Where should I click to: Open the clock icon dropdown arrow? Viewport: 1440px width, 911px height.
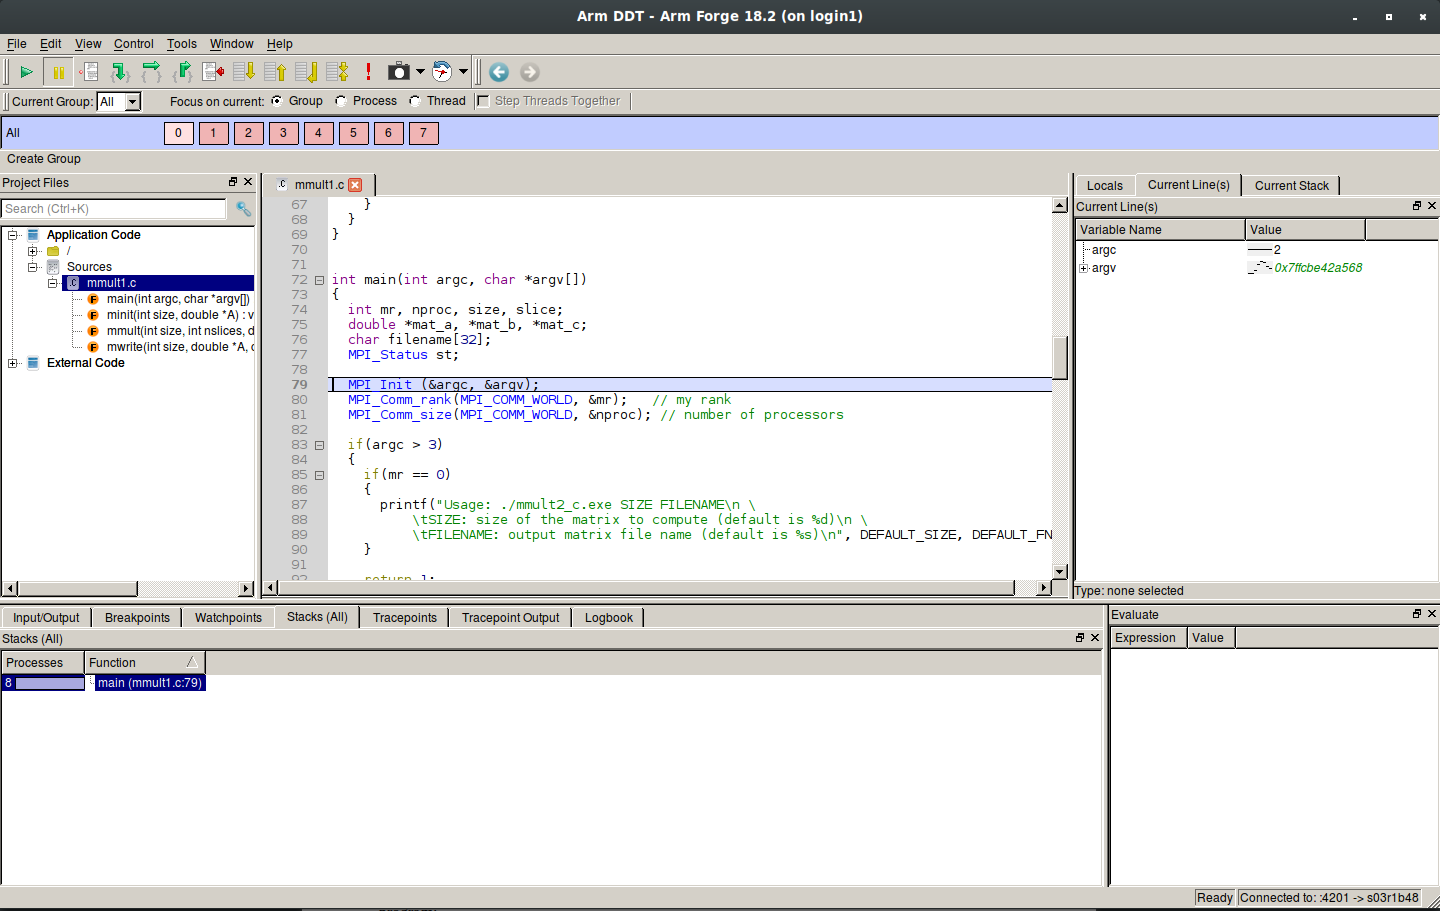tap(463, 72)
